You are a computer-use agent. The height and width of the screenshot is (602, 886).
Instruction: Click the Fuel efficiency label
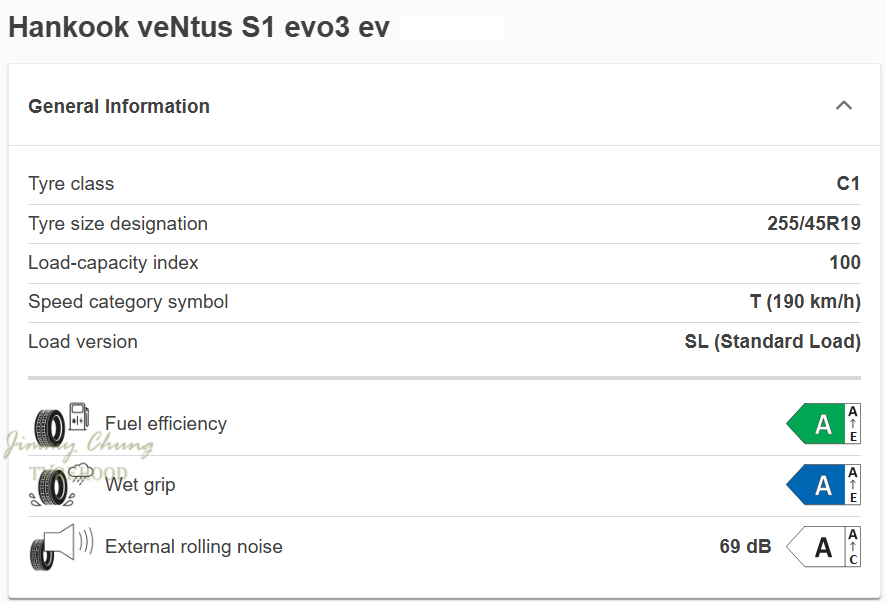(166, 424)
